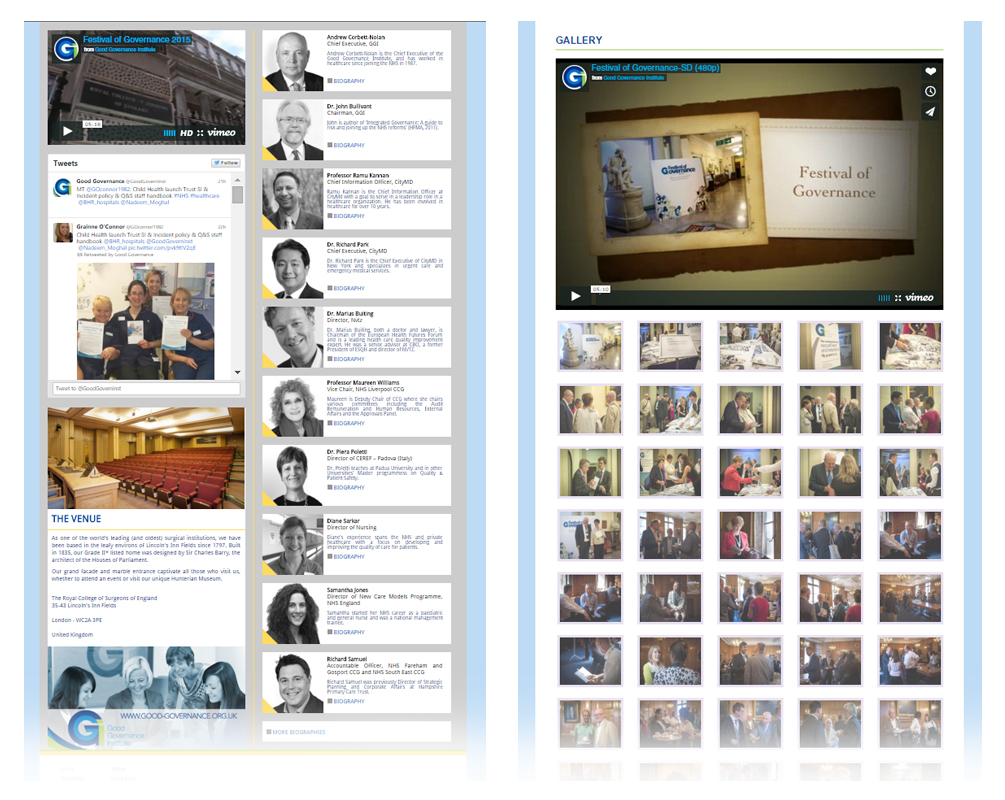Open the nurses photo in Grainne O'Connor's tweet
This screenshot has width=1005, height=800.
(145, 321)
